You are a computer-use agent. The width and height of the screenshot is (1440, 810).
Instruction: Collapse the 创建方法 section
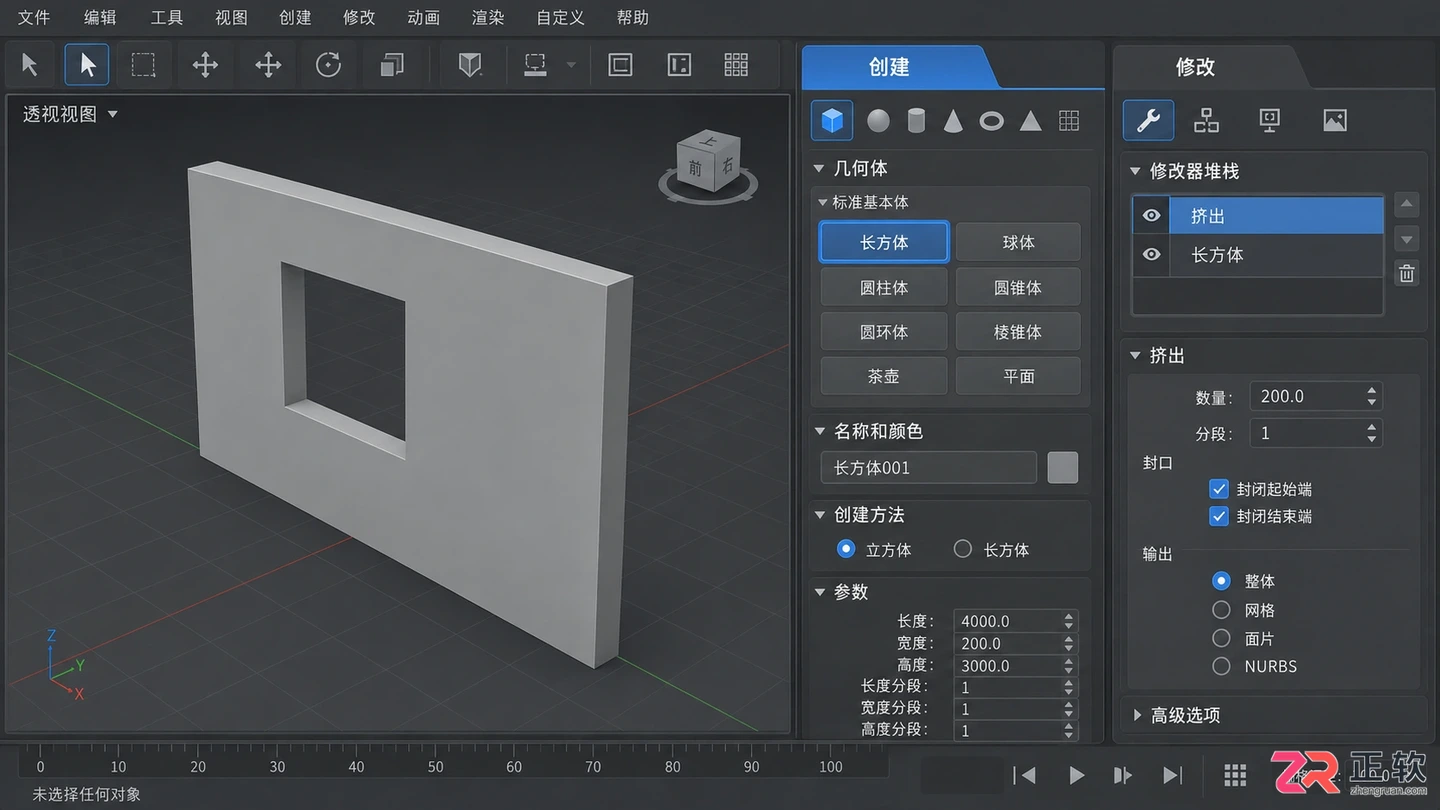tap(820, 515)
